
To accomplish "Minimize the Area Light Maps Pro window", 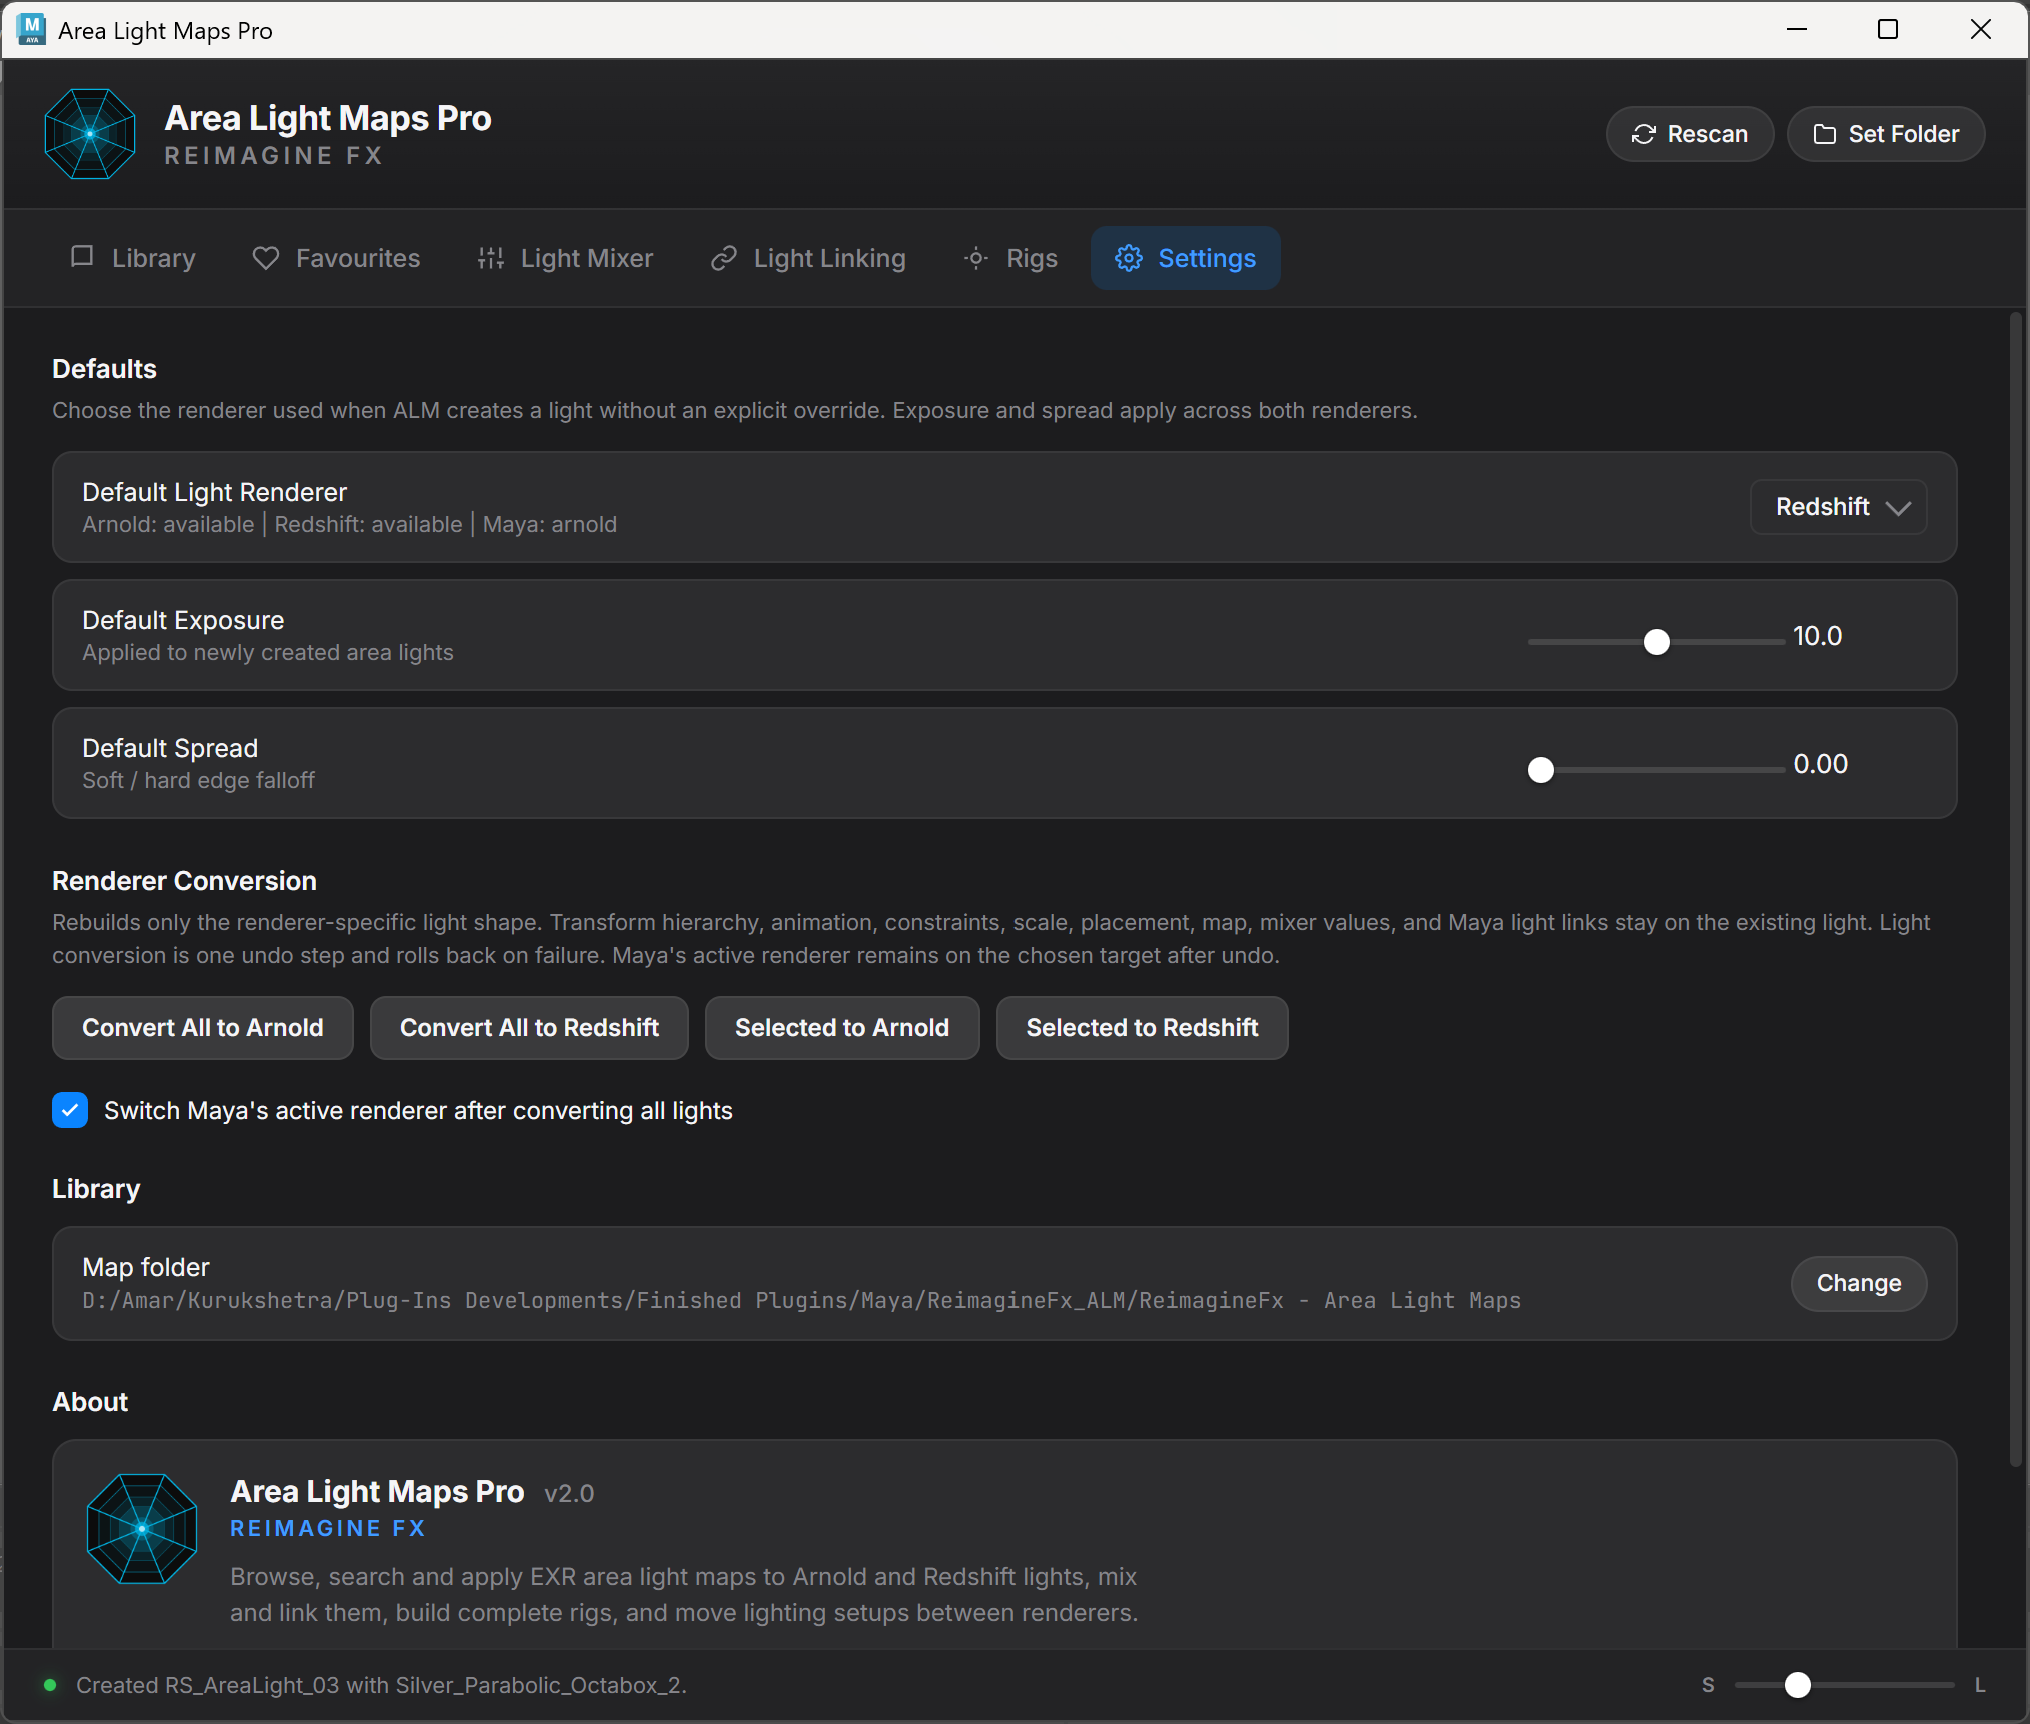I will click(x=1797, y=29).
